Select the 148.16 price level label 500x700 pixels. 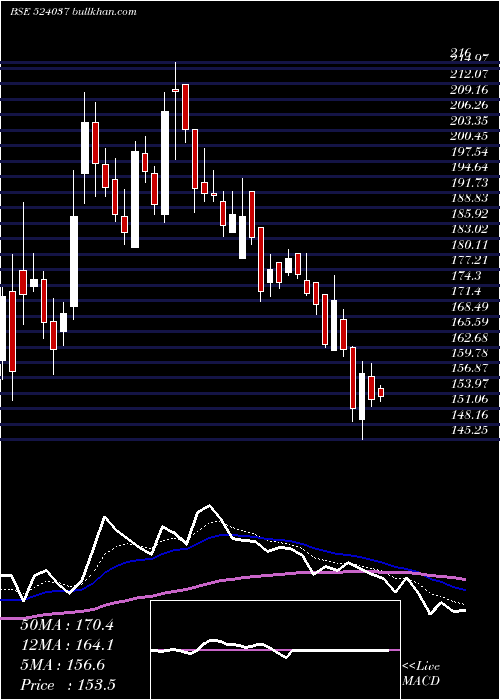tap(469, 414)
